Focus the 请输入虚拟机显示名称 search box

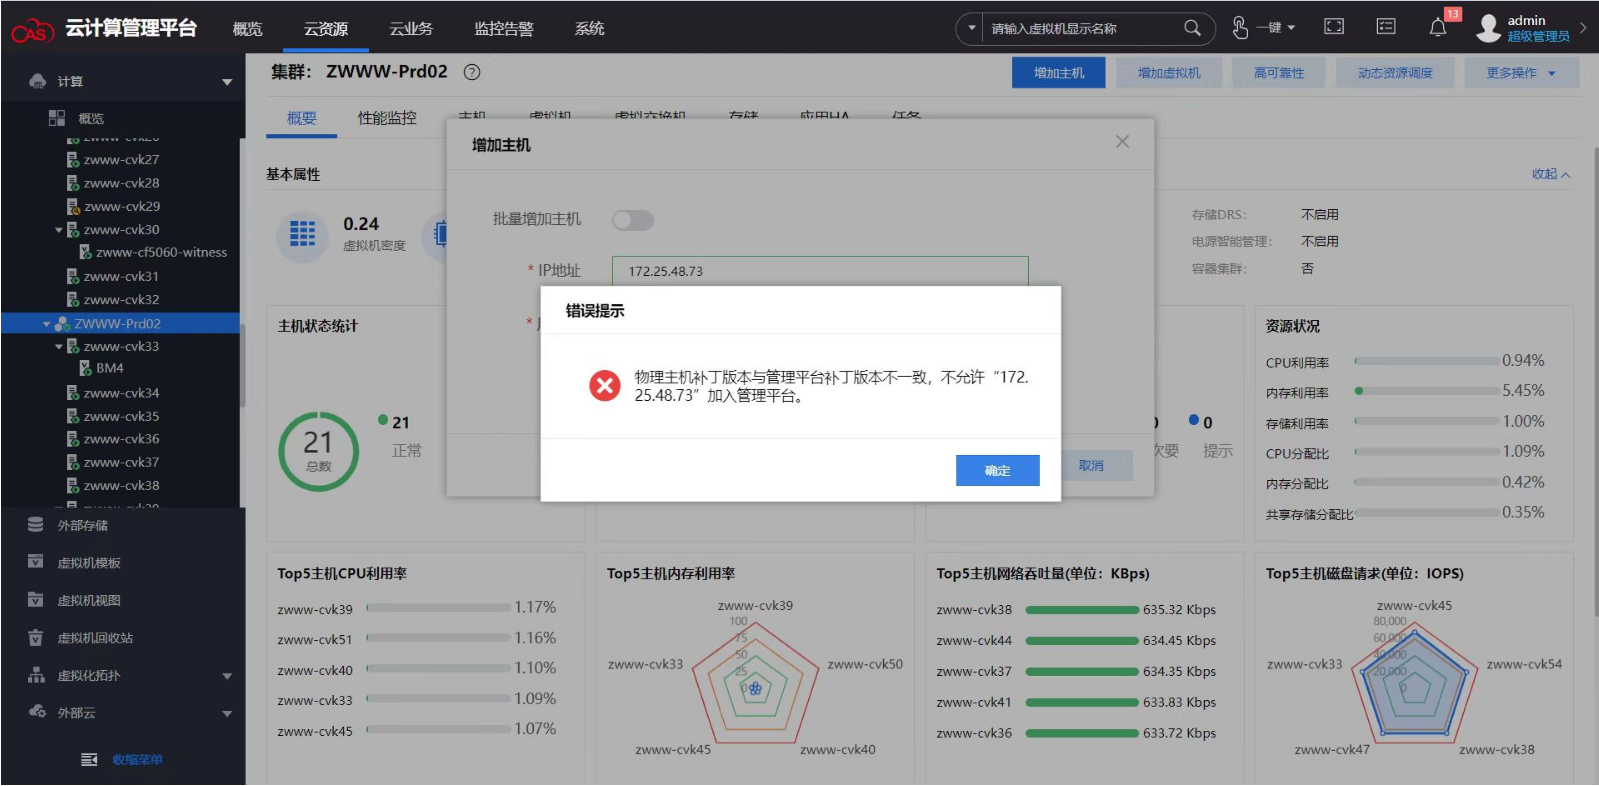1083,28
